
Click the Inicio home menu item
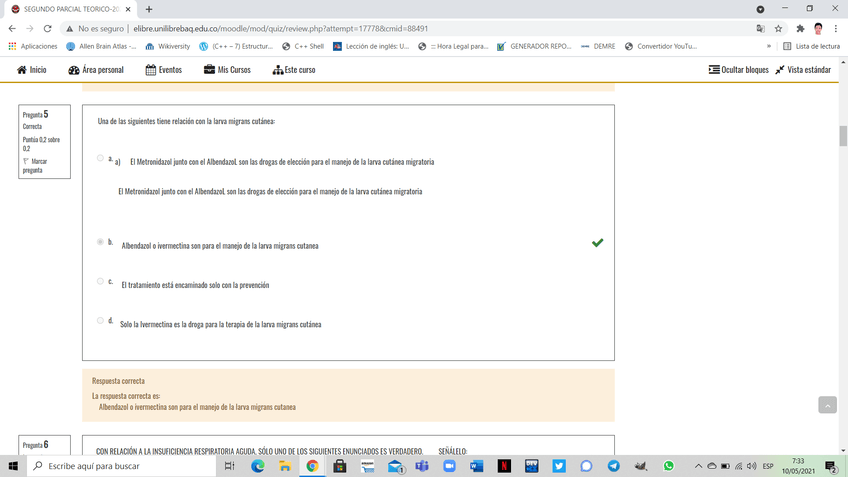click(x=31, y=70)
